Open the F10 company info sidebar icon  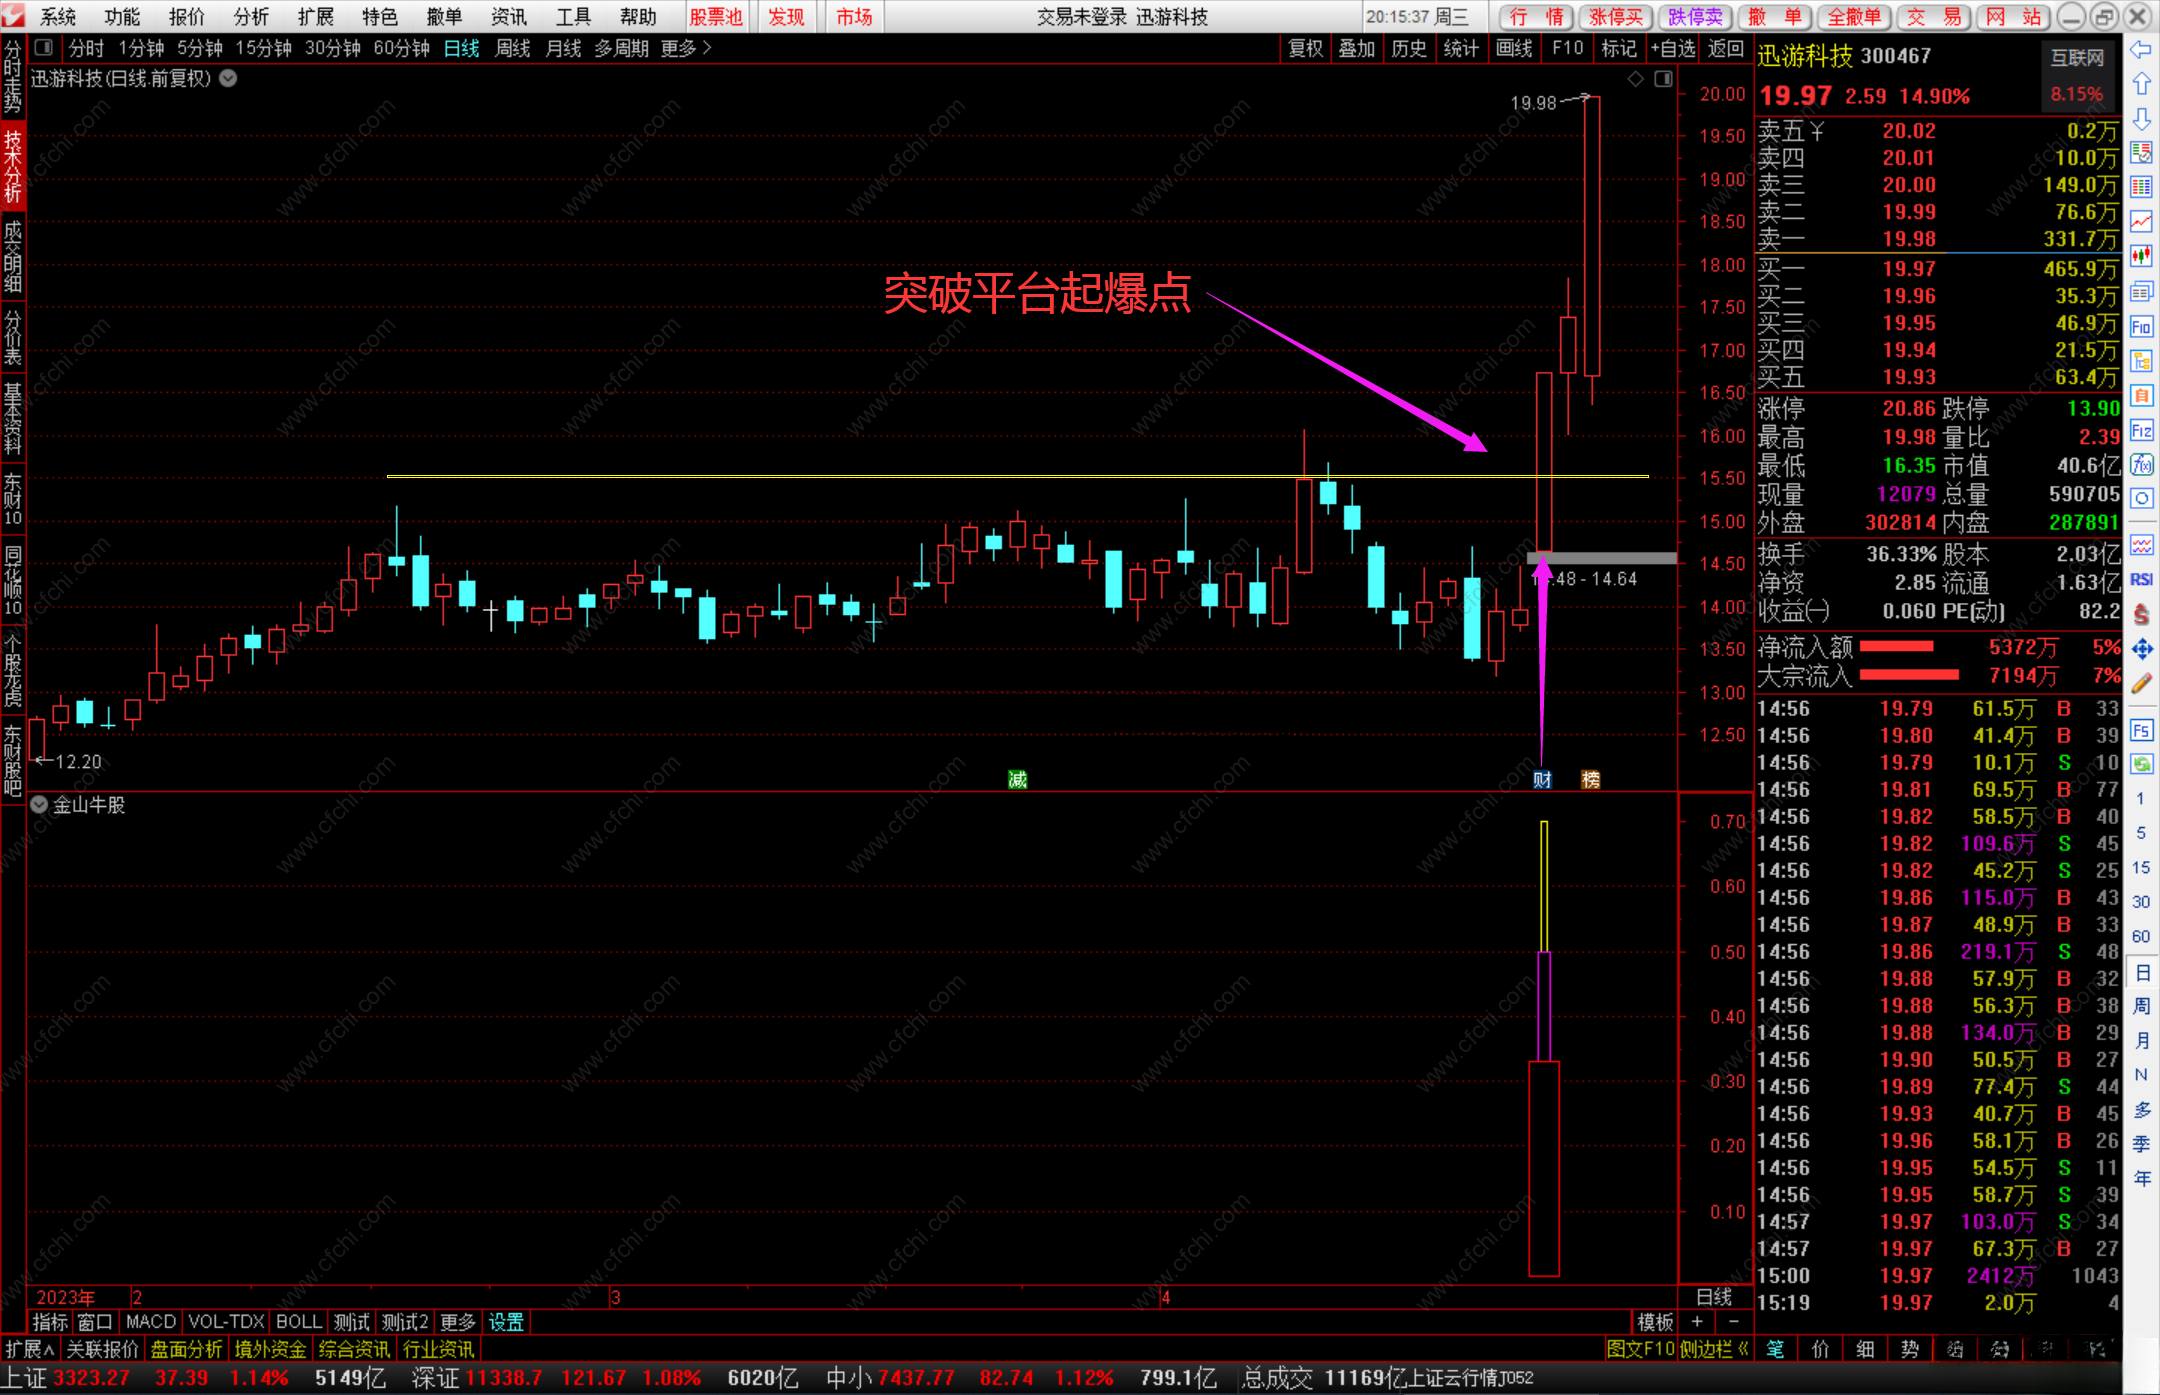tap(2141, 327)
